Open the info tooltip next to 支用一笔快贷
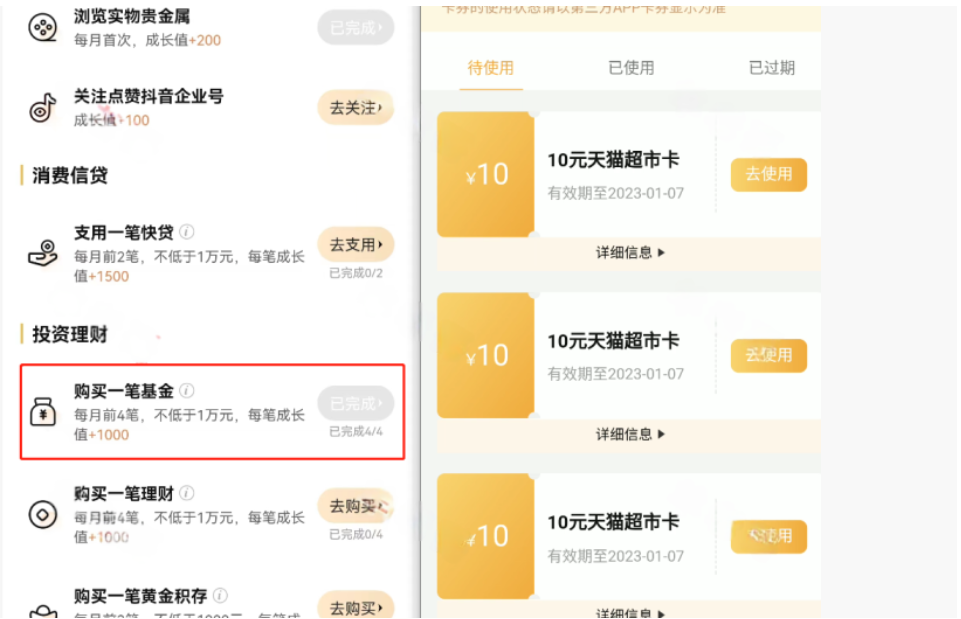Screen dimensions: 961x619 coord(187,232)
